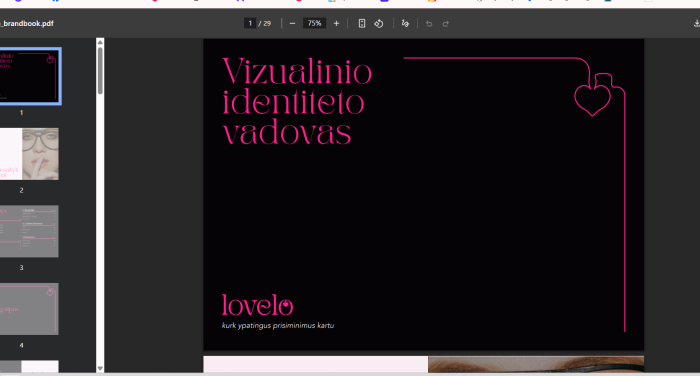700x376 pixels.
Task: Click the sidebar scrollbar down arrow
Action: [x=100, y=368]
